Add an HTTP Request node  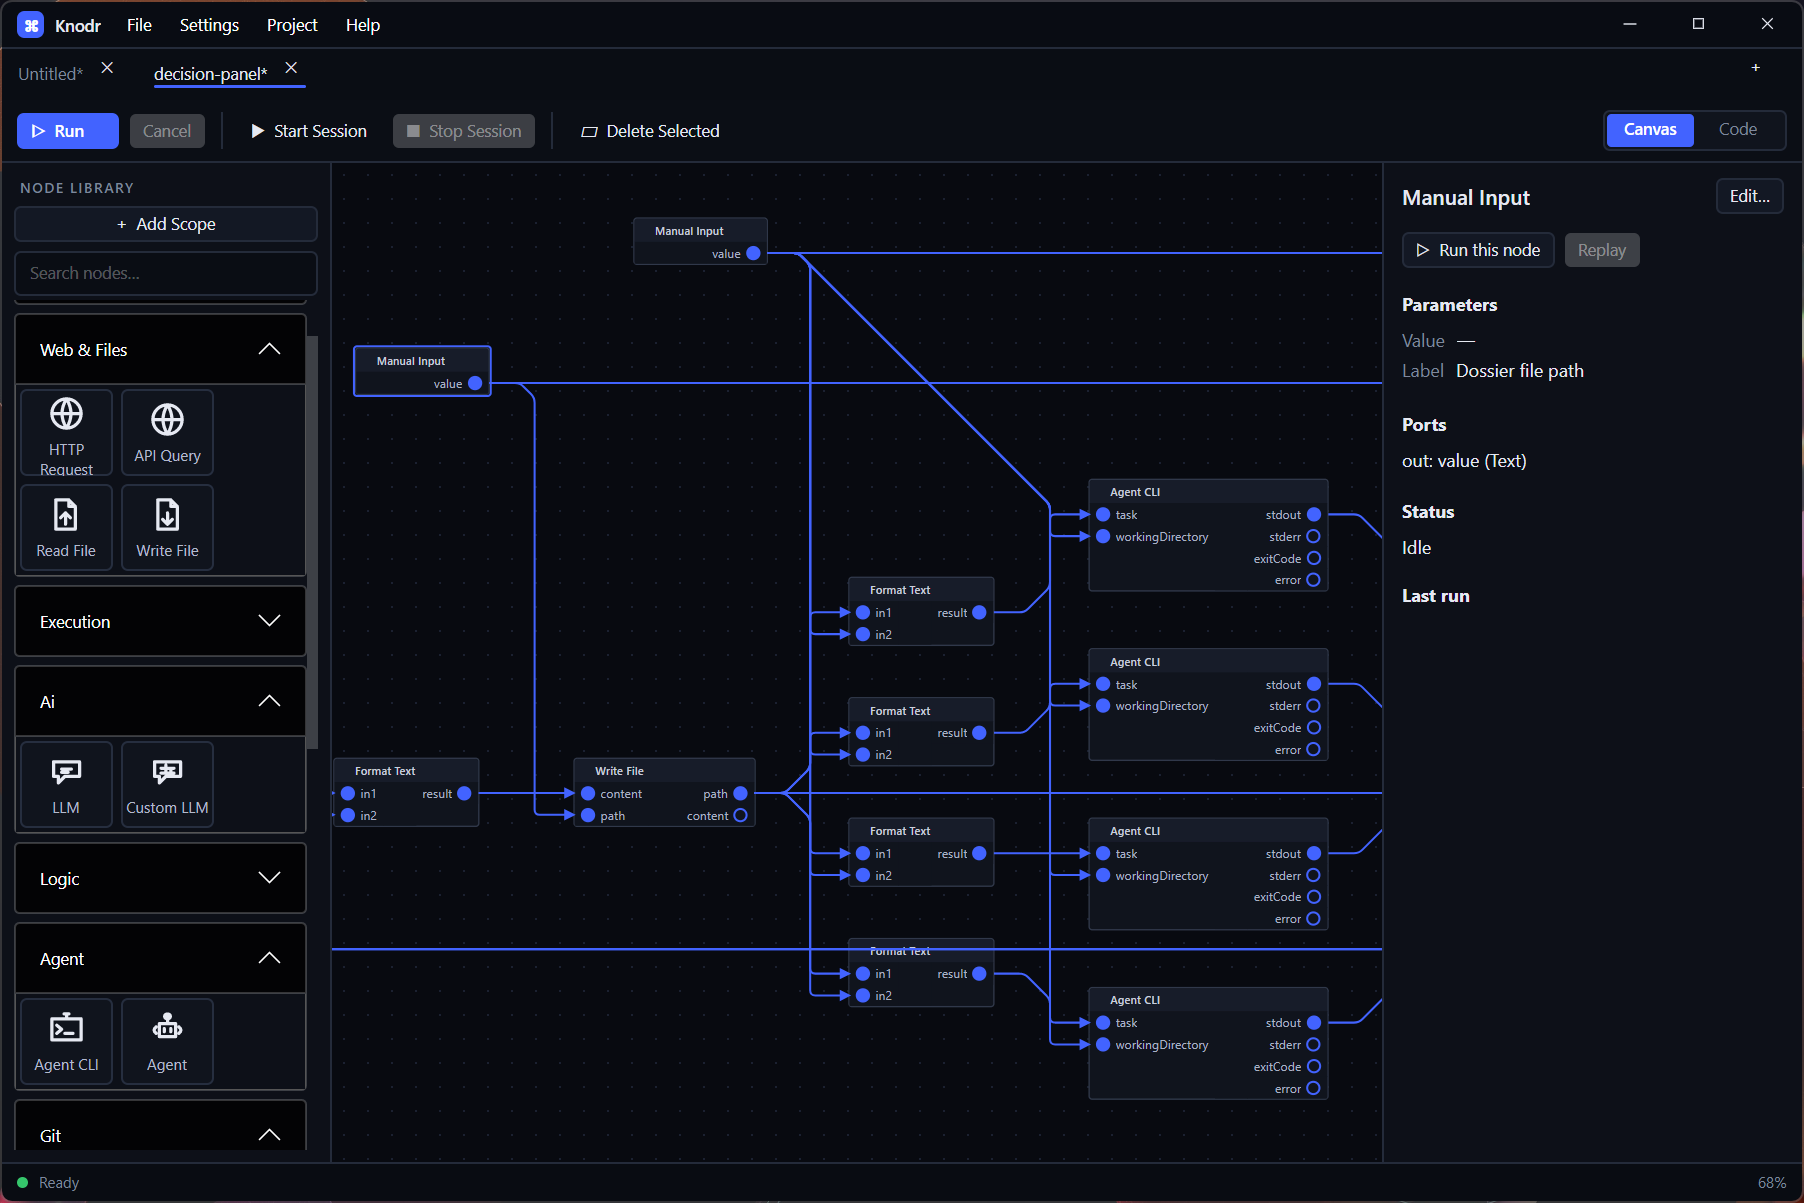66,432
